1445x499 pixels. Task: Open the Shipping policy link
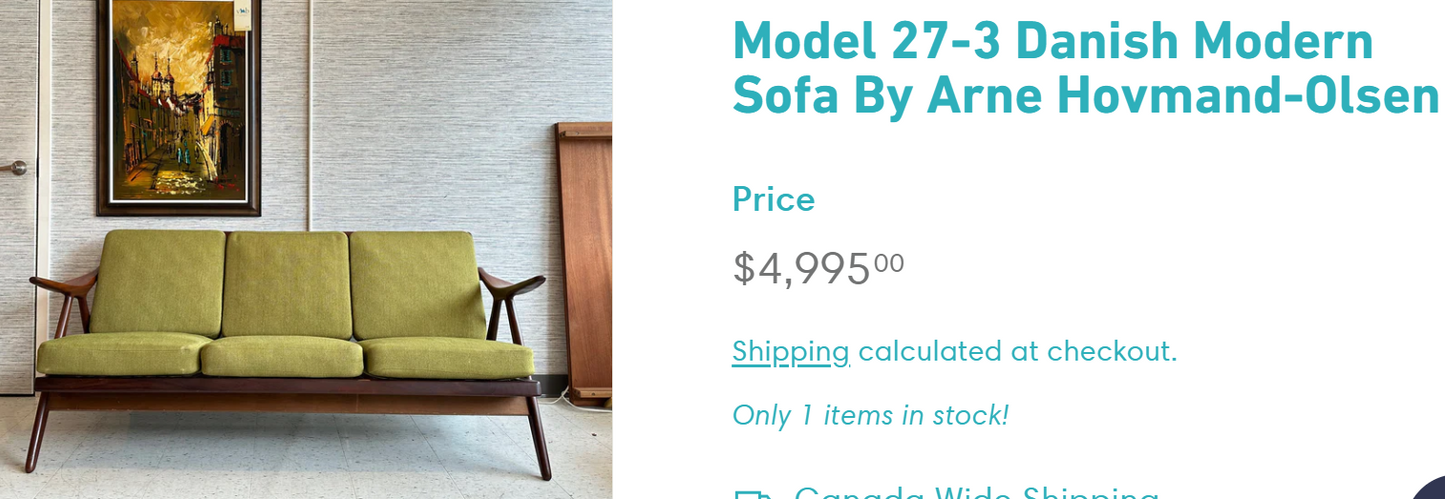click(x=790, y=352)
